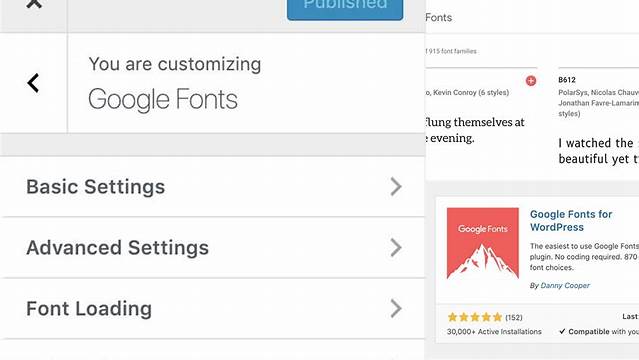Expand Advanced Settings chevron arrow
Screen dimensions: 639x360
[x=396, y=247]
